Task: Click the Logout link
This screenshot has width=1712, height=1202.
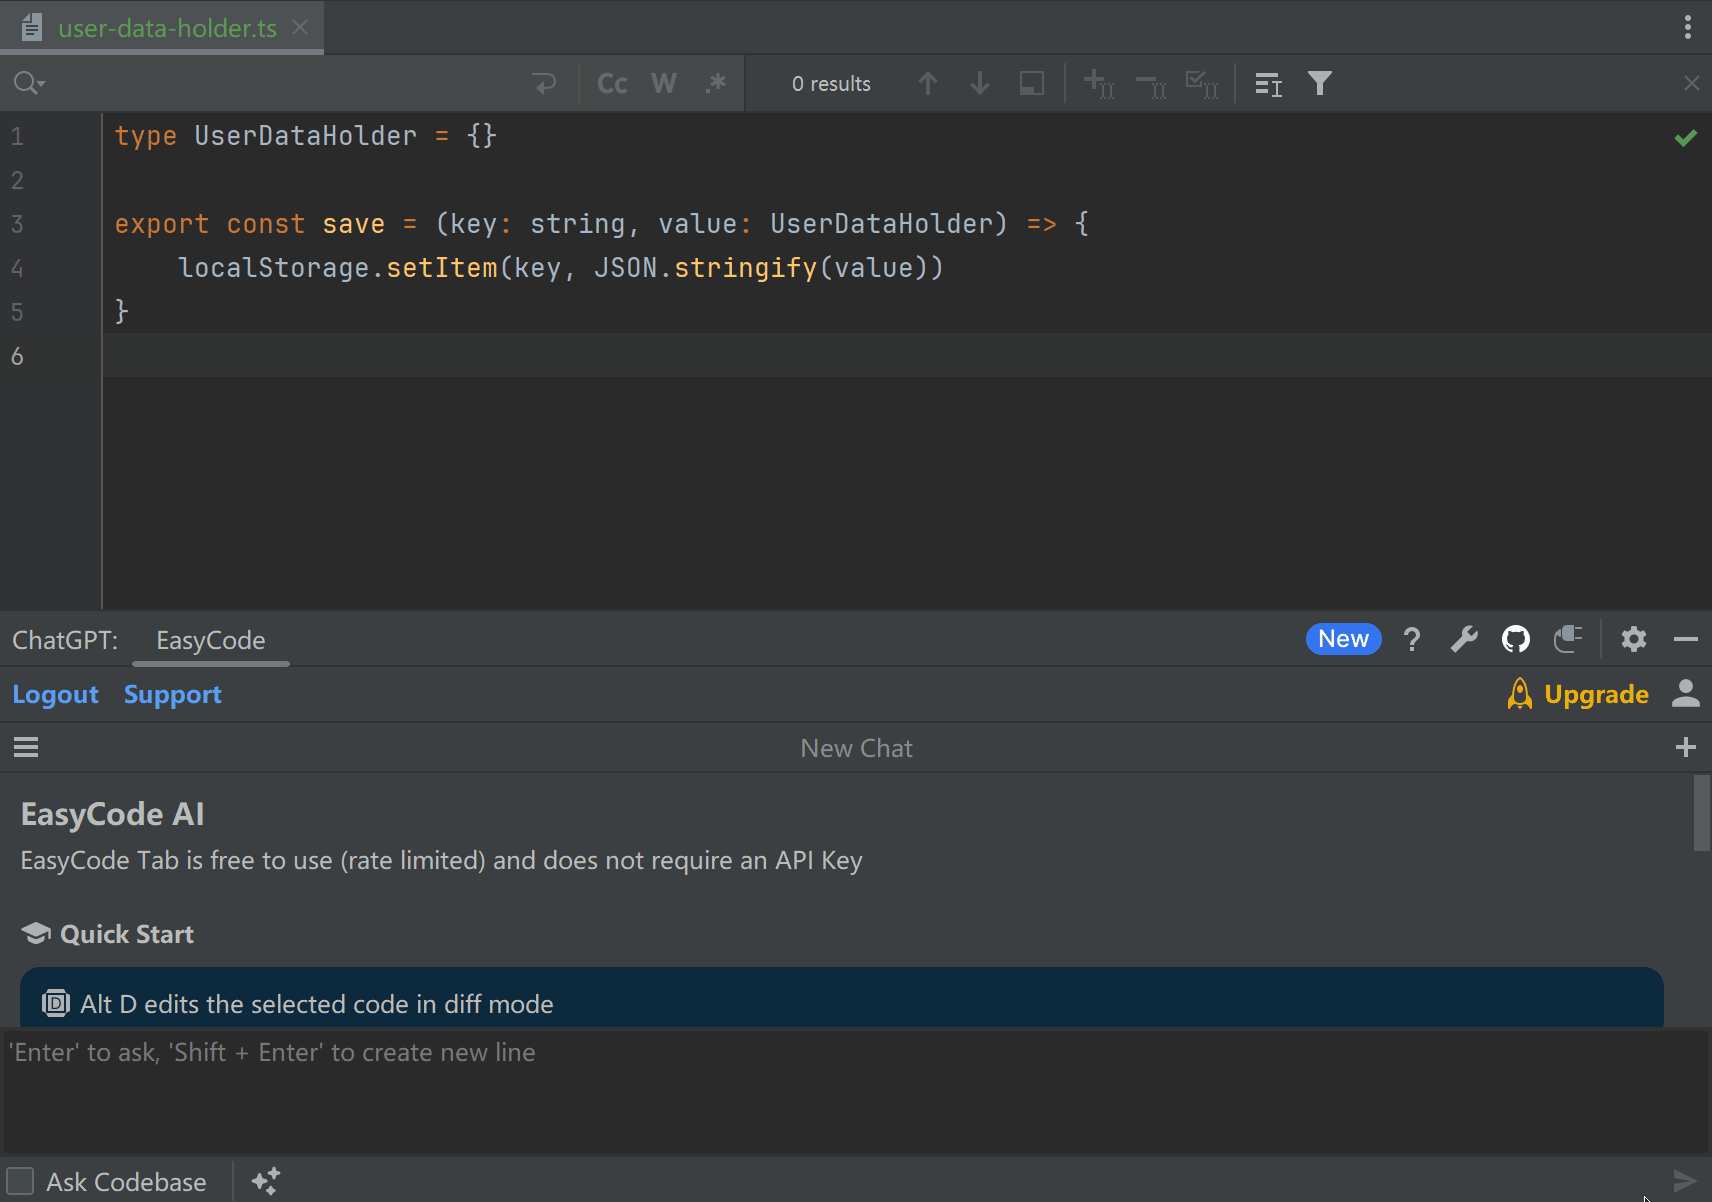Action: point(55,694)
